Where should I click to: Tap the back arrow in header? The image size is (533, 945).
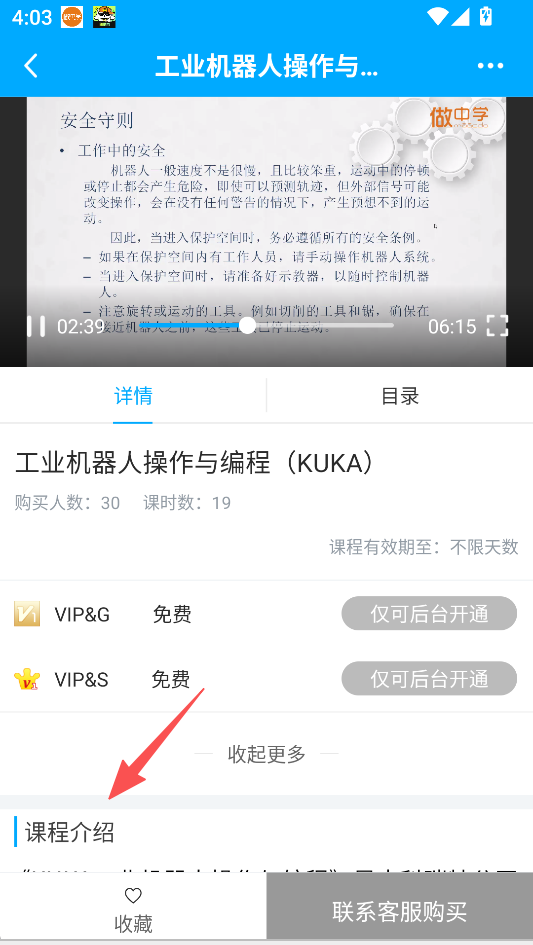pyautogui.click(x=31, y=66)
